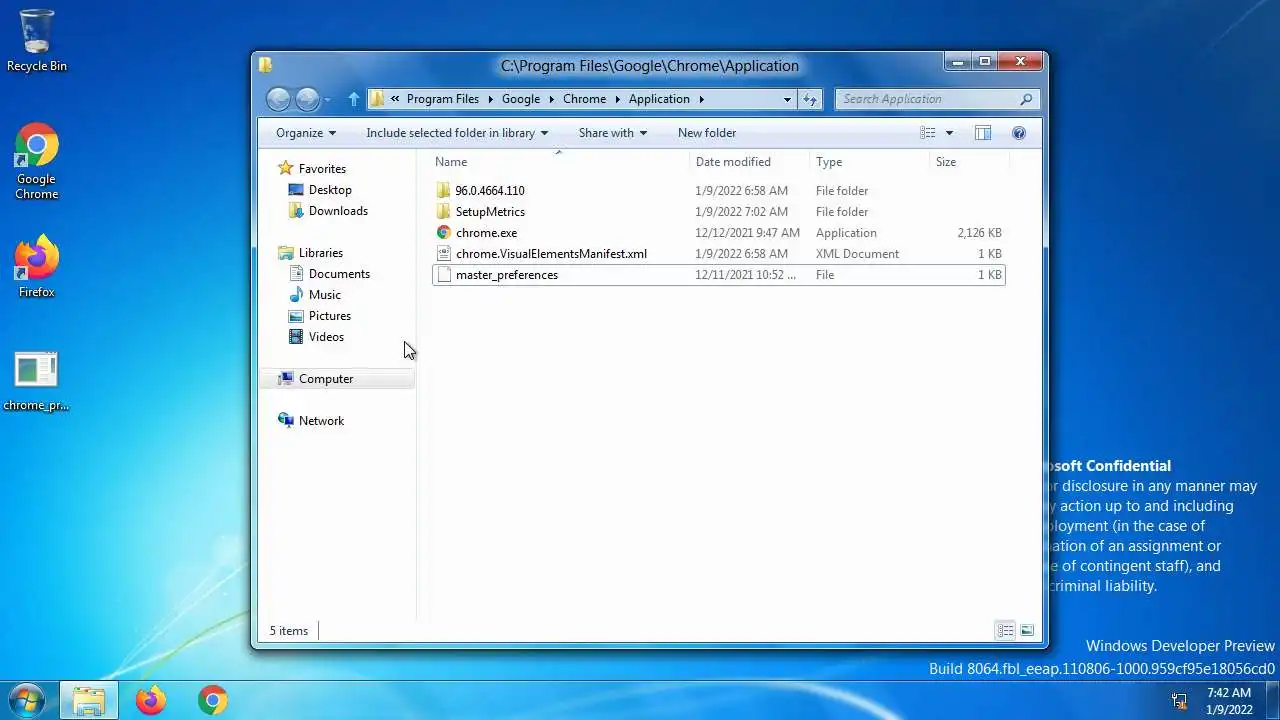Image resolution: width=1280 pixels, height=720 pixels.
Task: Click the Chrome breadcrumb segment
Action: click(584, 99)
